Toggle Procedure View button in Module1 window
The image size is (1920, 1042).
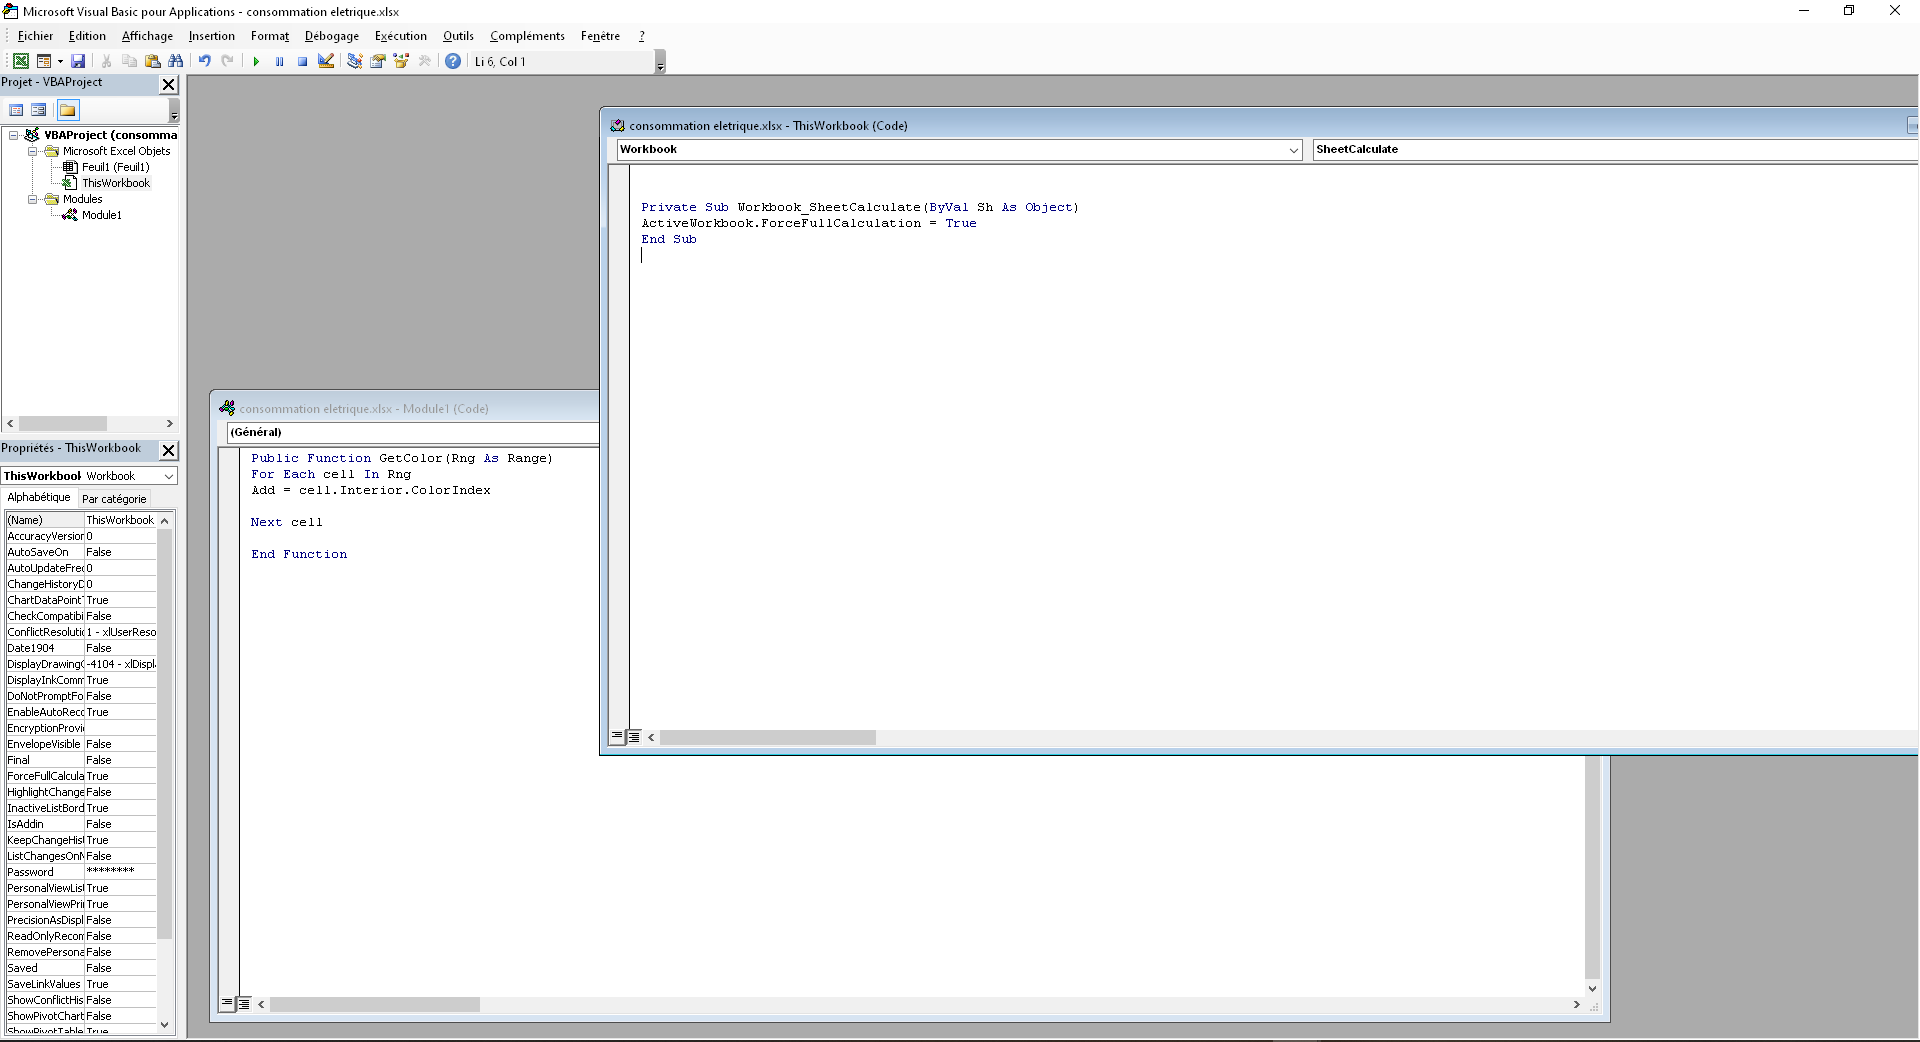pos(227,1003)
